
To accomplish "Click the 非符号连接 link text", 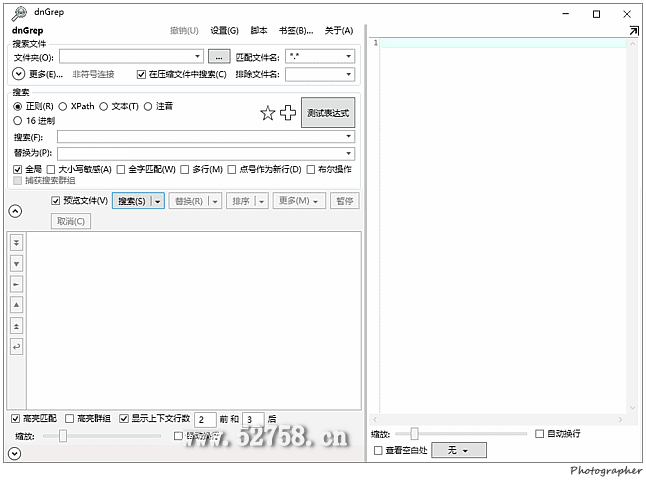I will click(94, 75).
